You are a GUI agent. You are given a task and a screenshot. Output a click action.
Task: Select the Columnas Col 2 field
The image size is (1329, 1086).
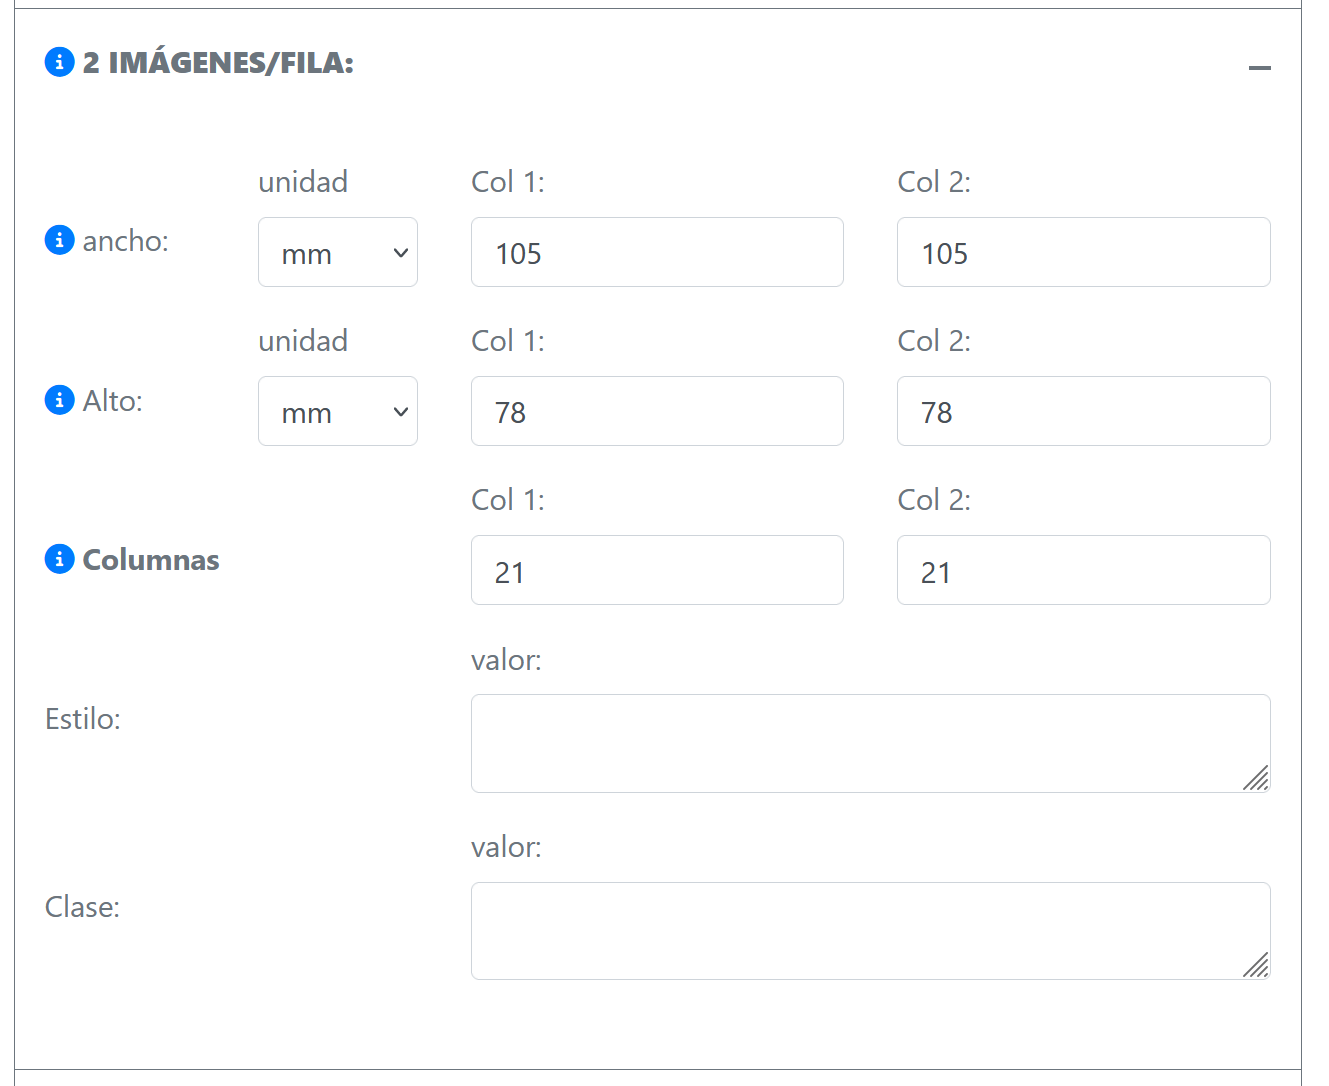[x=1083, y=571]
